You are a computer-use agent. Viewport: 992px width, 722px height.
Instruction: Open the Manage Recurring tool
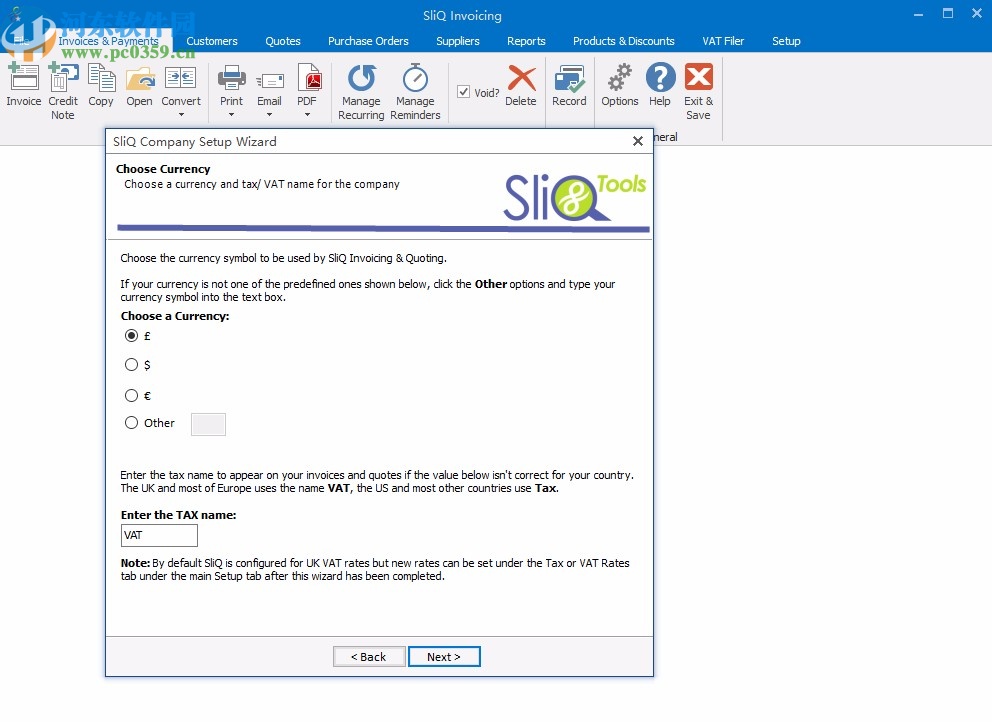point(360,90)
